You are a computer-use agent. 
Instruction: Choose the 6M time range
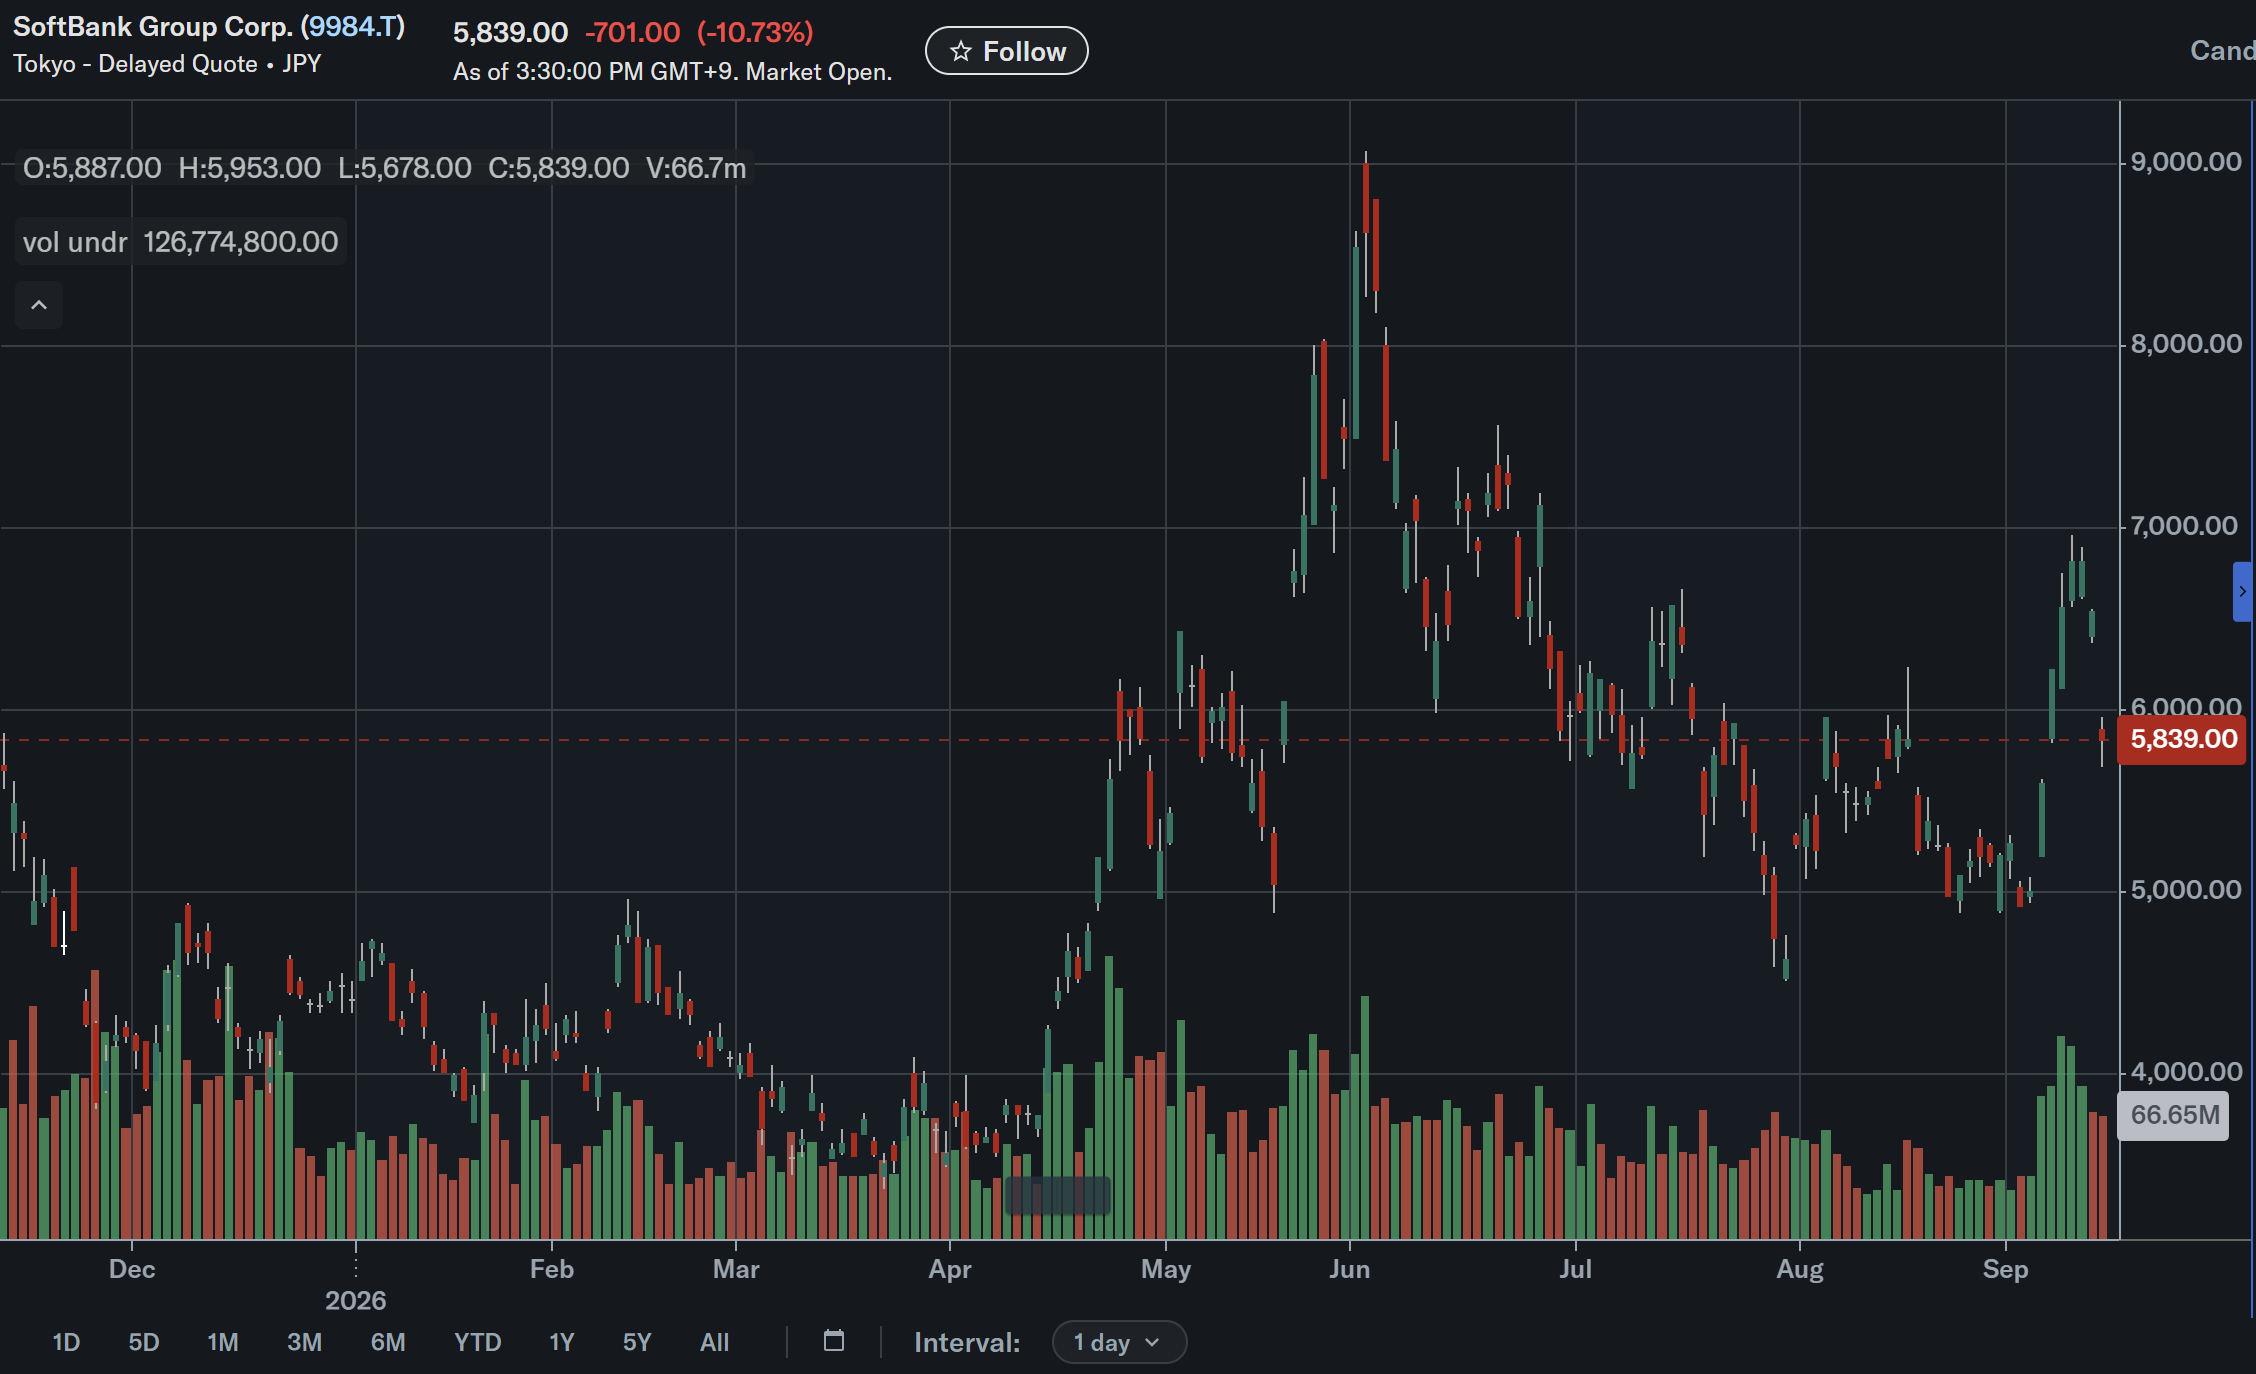(x=388, y=1342)
